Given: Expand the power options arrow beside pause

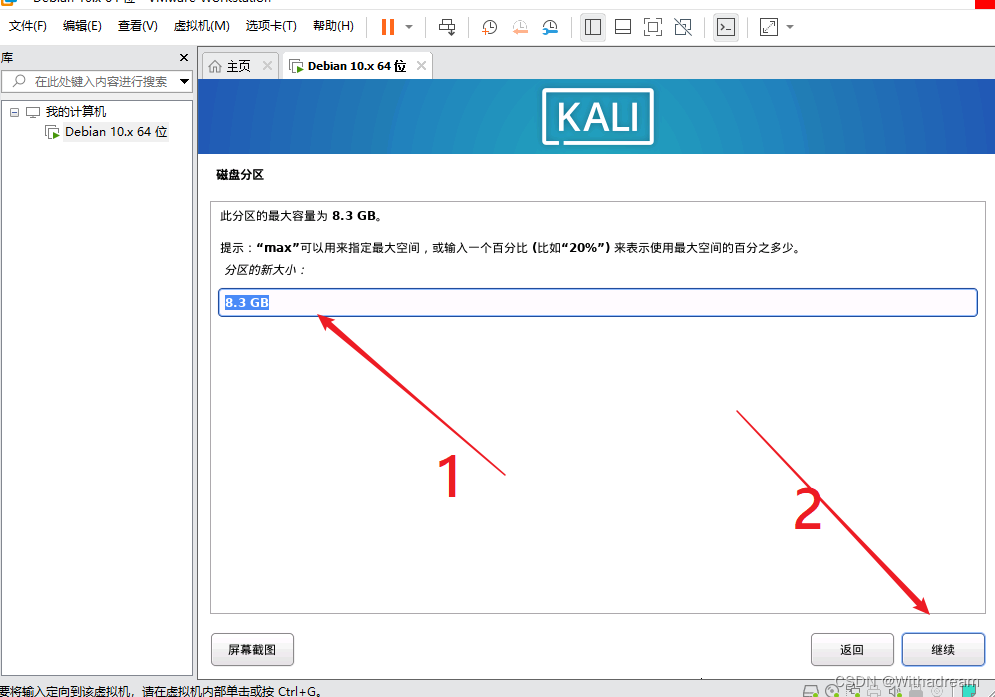Looking at the screenshot, I should 409,27.
